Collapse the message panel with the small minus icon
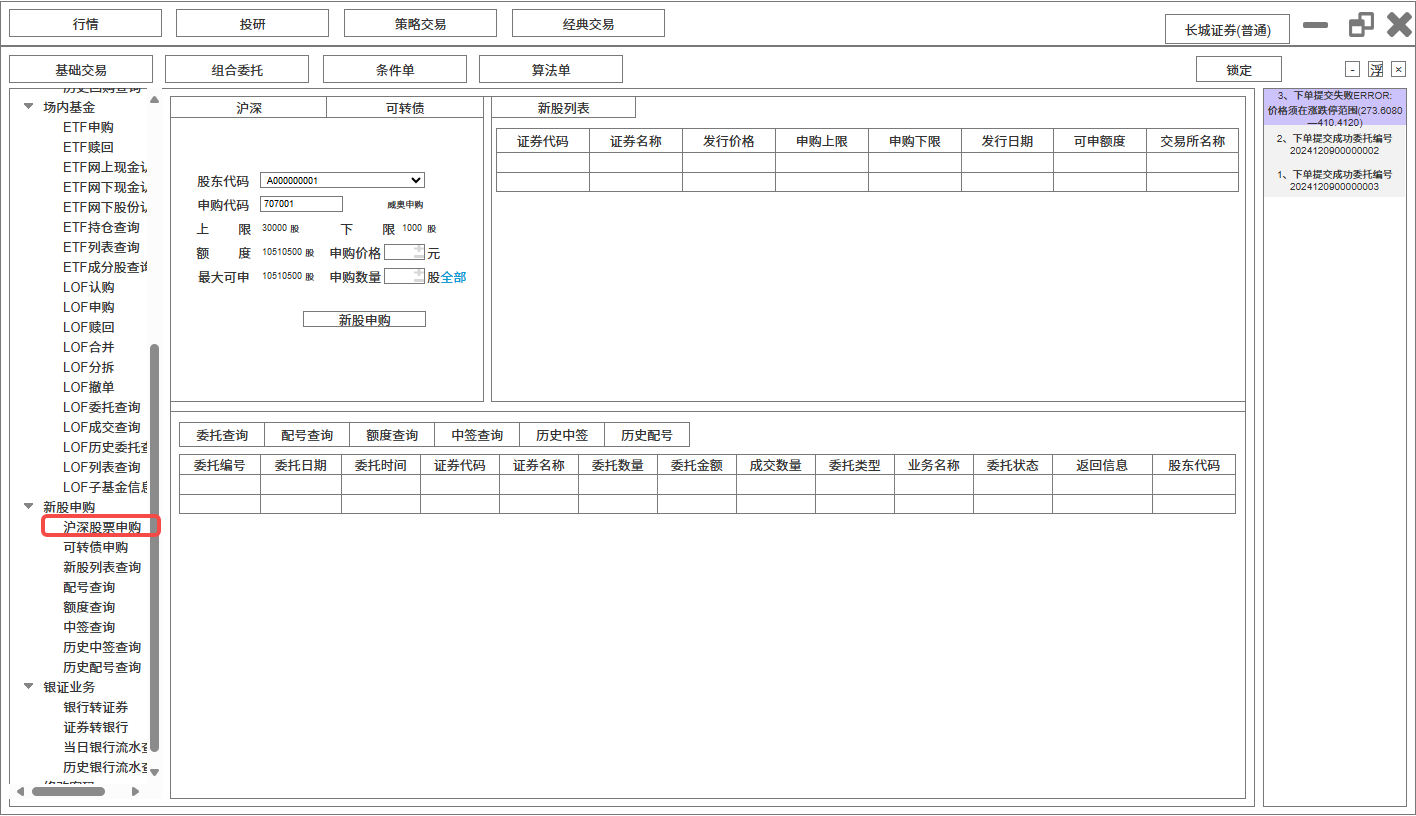1416x816 pixels. [x=1353, y=69]
